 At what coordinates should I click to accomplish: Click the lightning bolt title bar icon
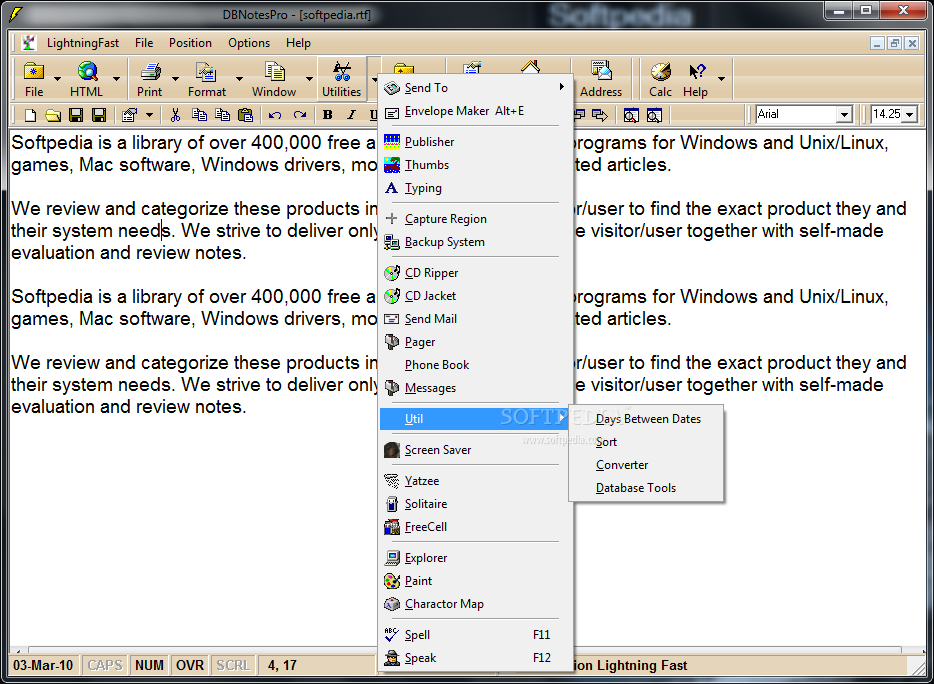click(15, 14)
